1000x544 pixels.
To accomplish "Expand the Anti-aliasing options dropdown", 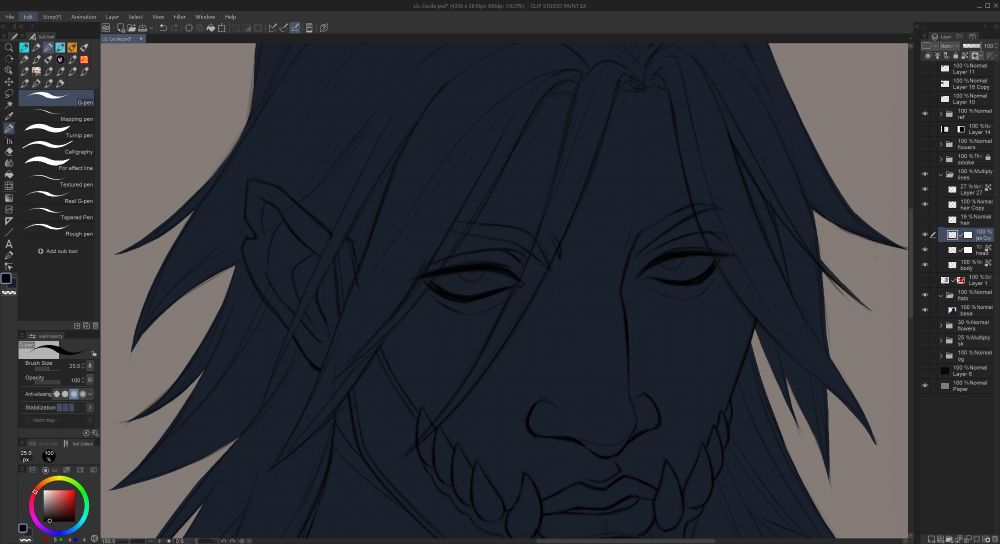I will [x=92, y=394].
